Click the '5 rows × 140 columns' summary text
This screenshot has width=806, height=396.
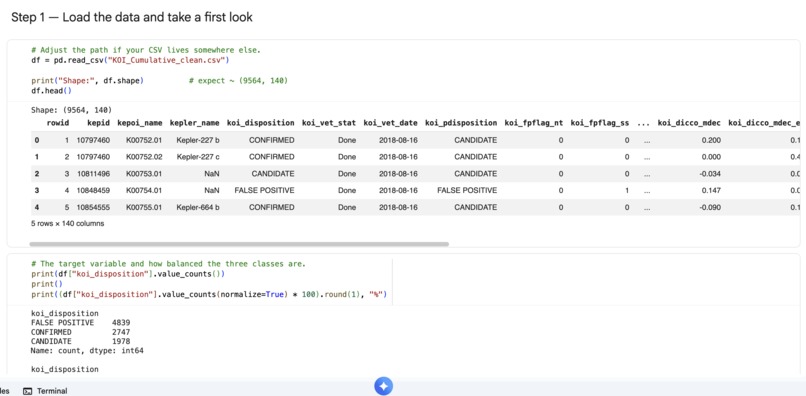pyautogui.click(x=67, y=224)
